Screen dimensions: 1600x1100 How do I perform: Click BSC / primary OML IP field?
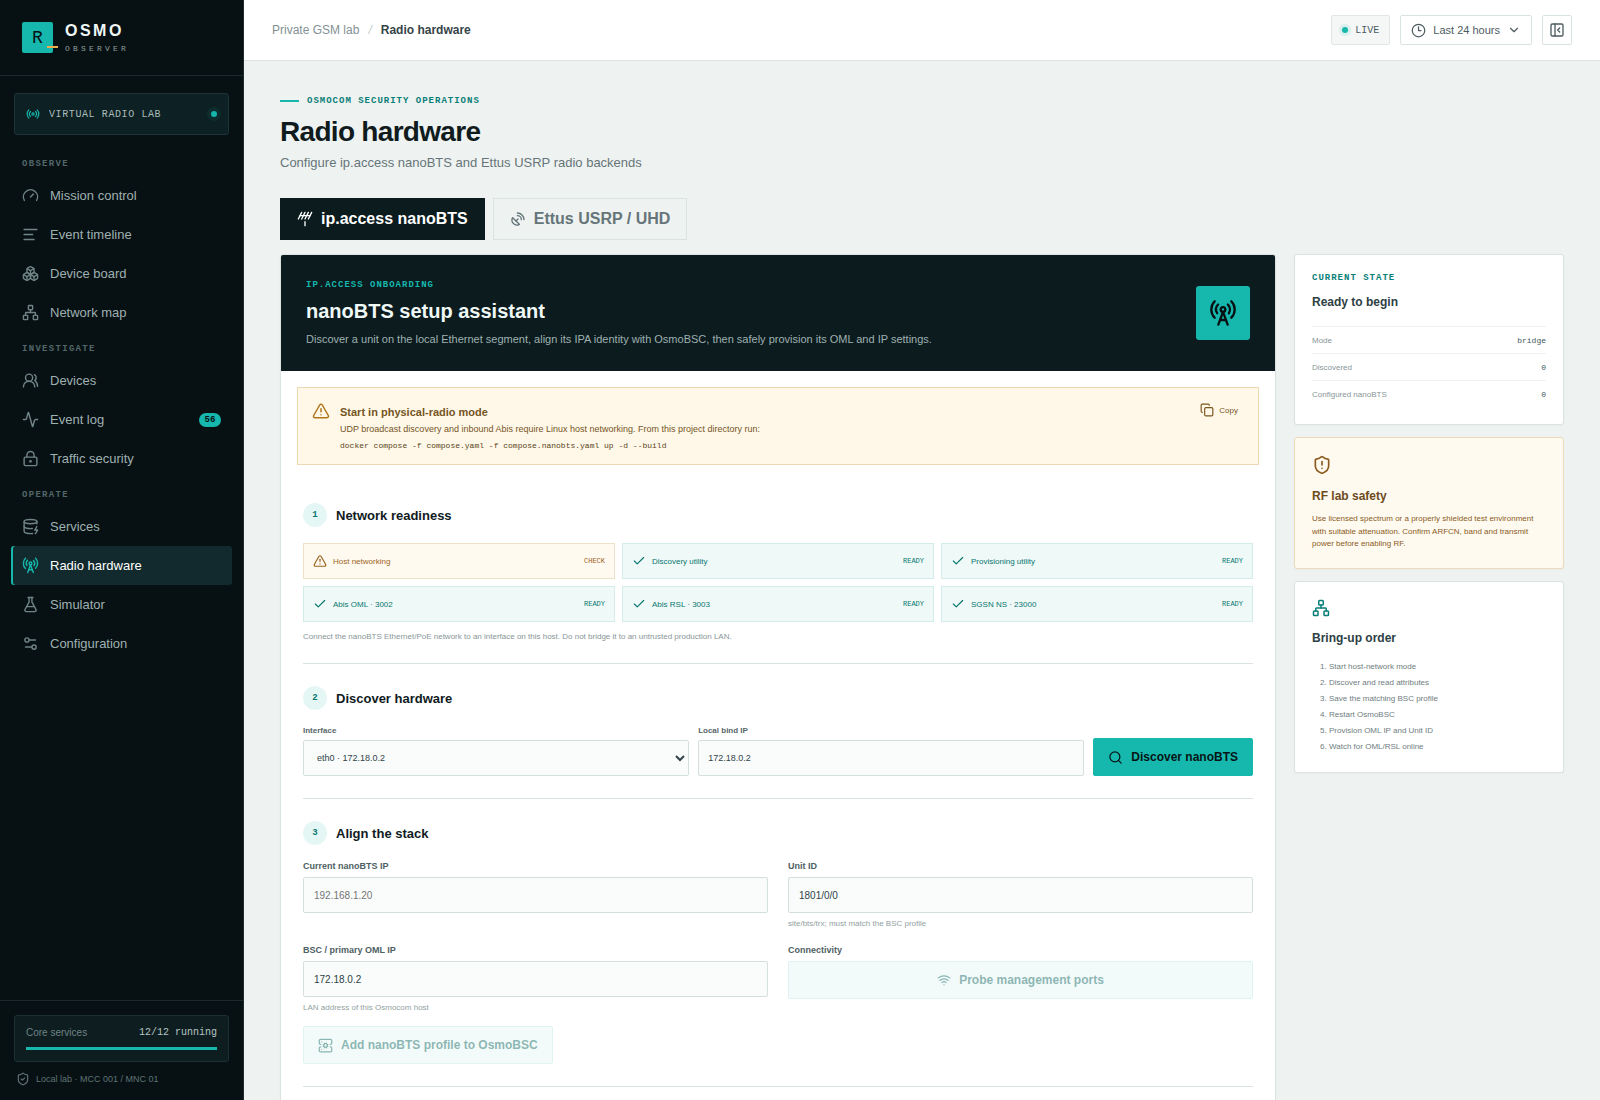[x=535, y=979]
